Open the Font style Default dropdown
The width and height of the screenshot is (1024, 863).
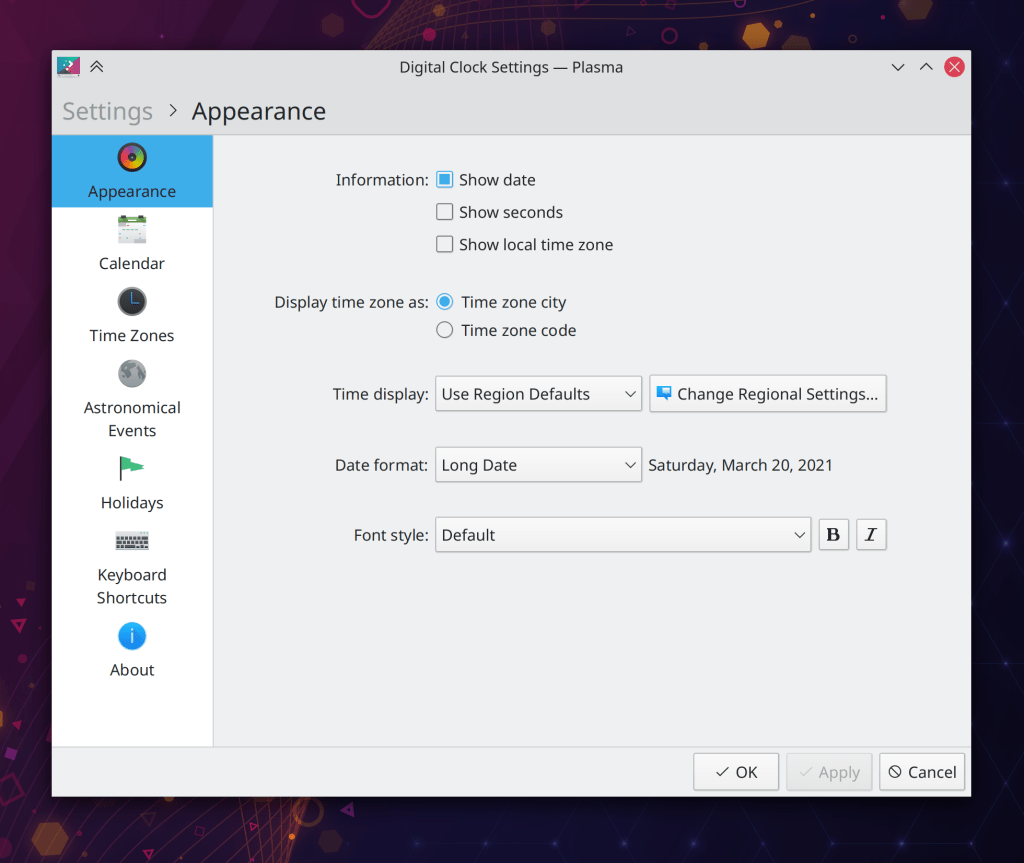coord(622,535)
